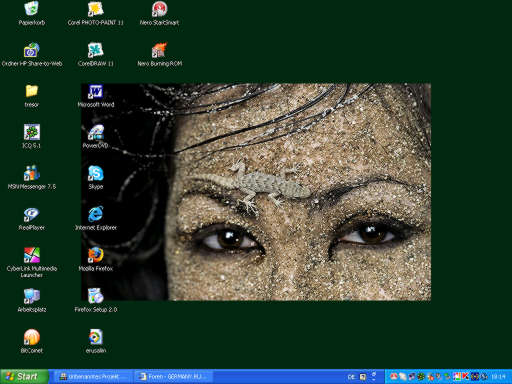Open the RealPlayer shortcut
The width and height of the screenshot is (512, 384).
32,214
